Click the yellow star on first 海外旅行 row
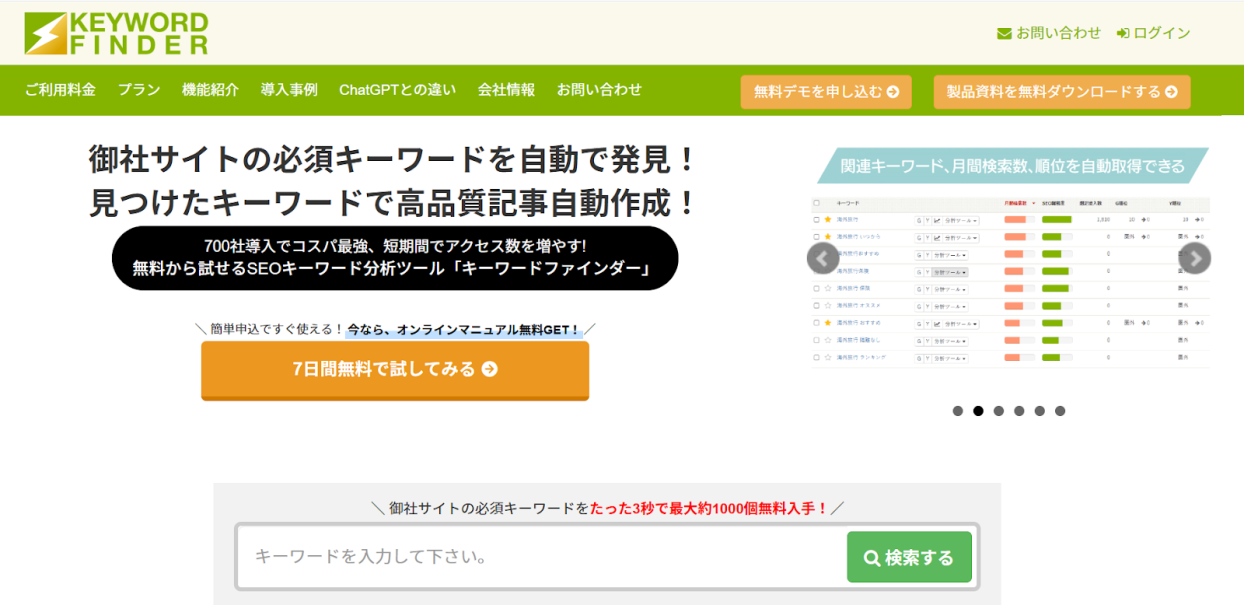This screenshot has height=605, width=1244. pos(828,219)
